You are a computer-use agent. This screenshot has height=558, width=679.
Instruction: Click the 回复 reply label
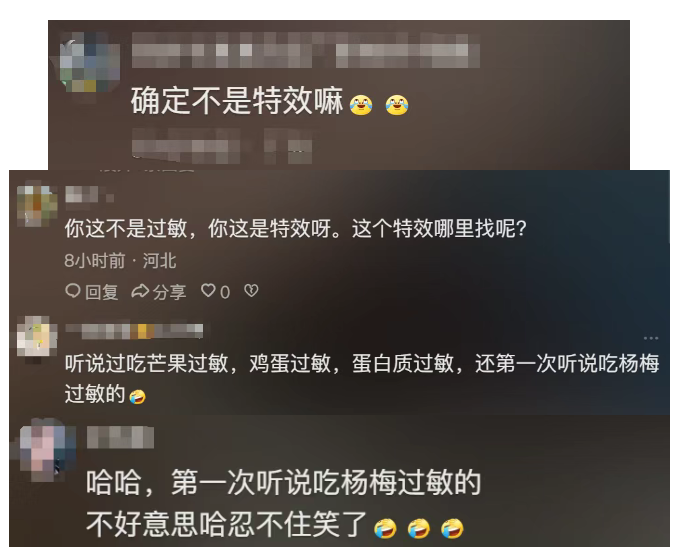pos(101,292)
